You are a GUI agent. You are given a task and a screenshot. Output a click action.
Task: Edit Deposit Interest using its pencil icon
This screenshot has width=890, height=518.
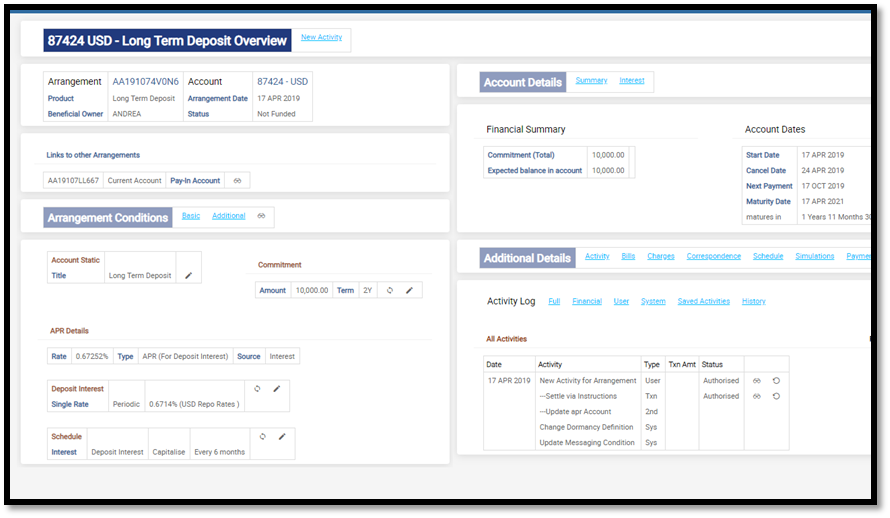click(x=277, y=388)
